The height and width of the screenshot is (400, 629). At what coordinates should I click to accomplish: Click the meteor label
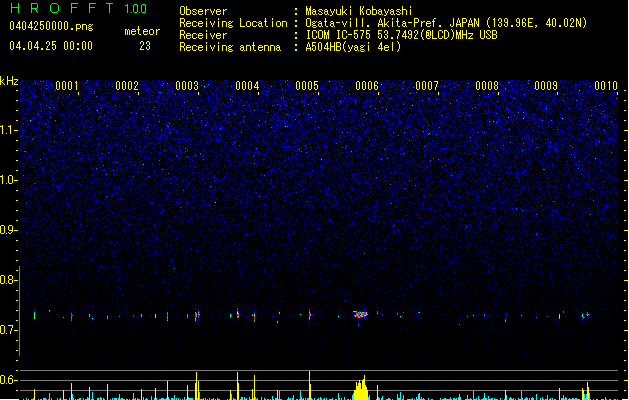click(142, 31)
